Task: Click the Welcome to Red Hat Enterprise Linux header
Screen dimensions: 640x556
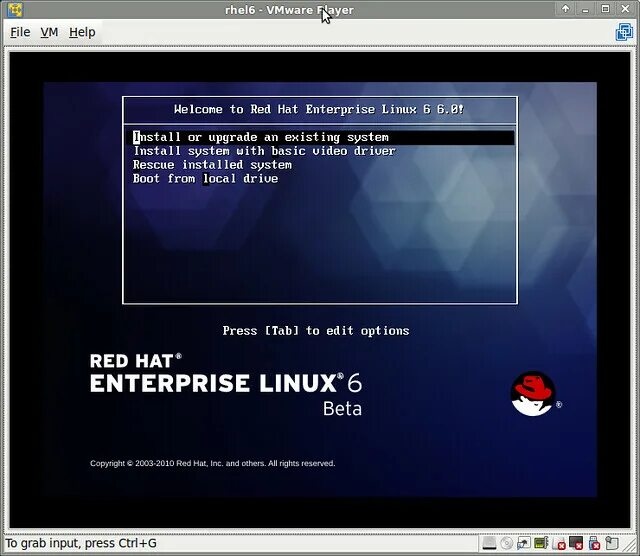Action: (x=319, y=109)
